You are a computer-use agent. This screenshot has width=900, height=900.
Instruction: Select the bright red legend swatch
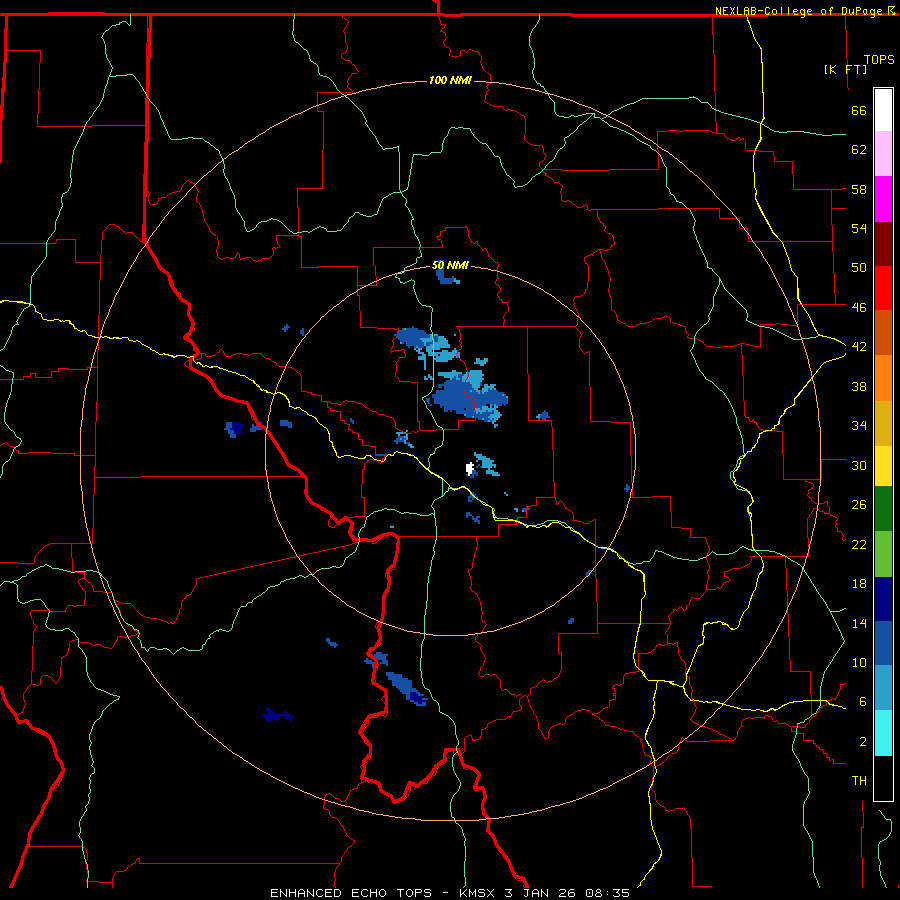(x=883, y=288)
